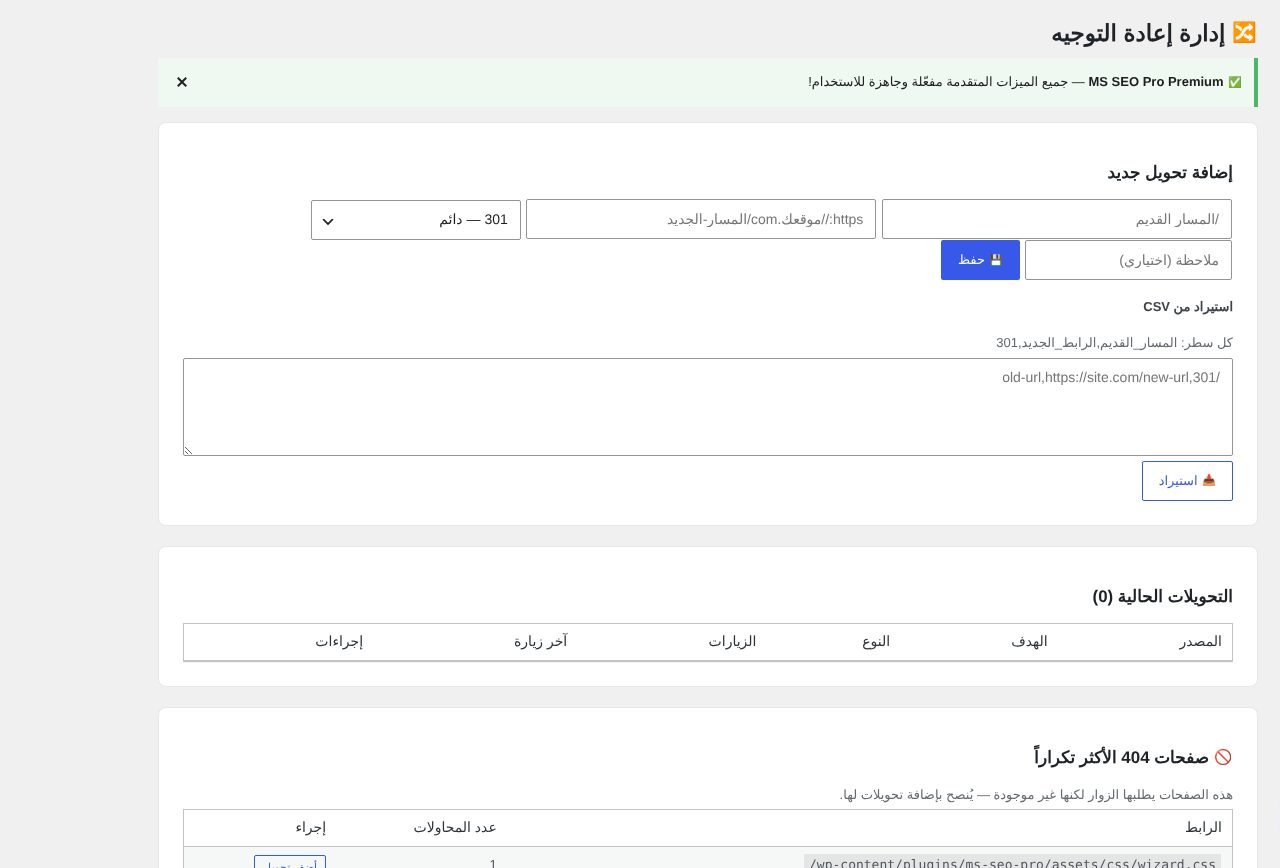Focus the CSV import text area
The height and width of the screenshot is (868, 1280).
[x=708, y=407]
